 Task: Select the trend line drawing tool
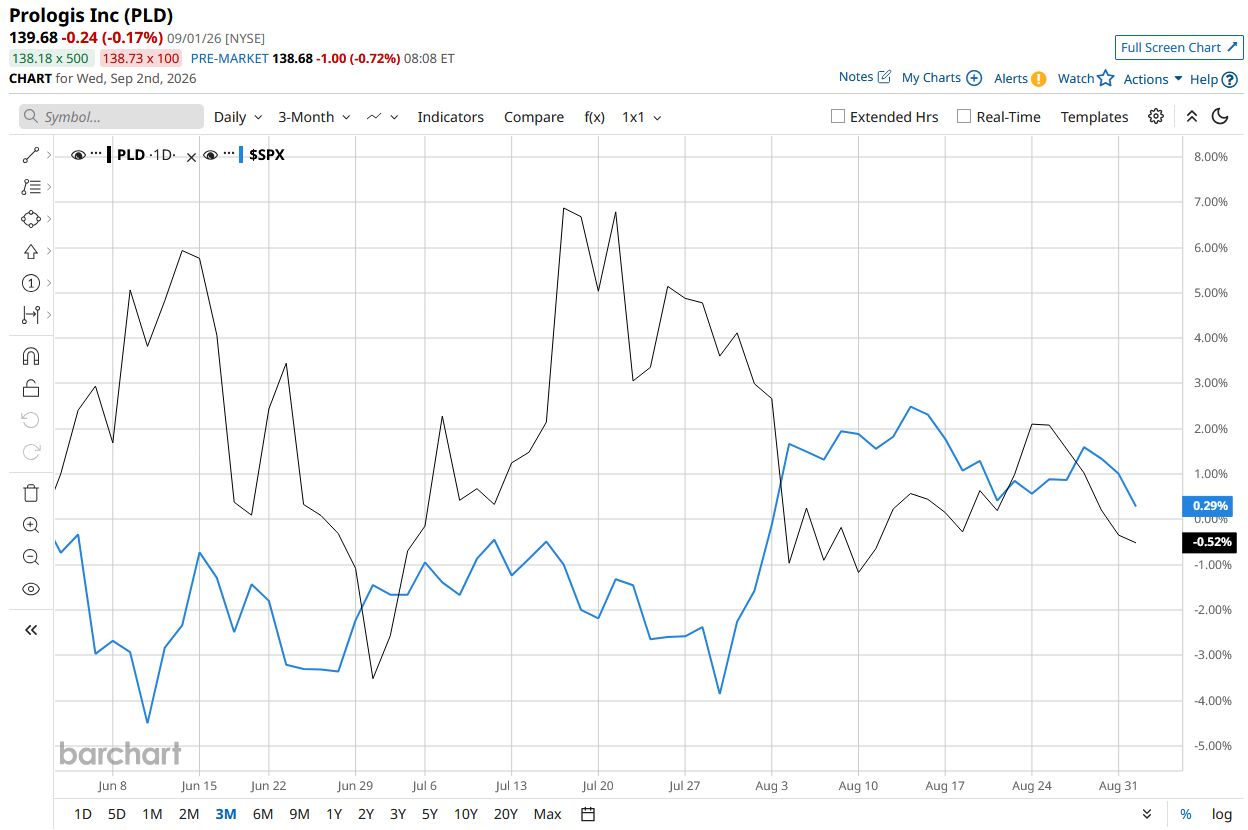pyautogui.click(x=31, y=155)
